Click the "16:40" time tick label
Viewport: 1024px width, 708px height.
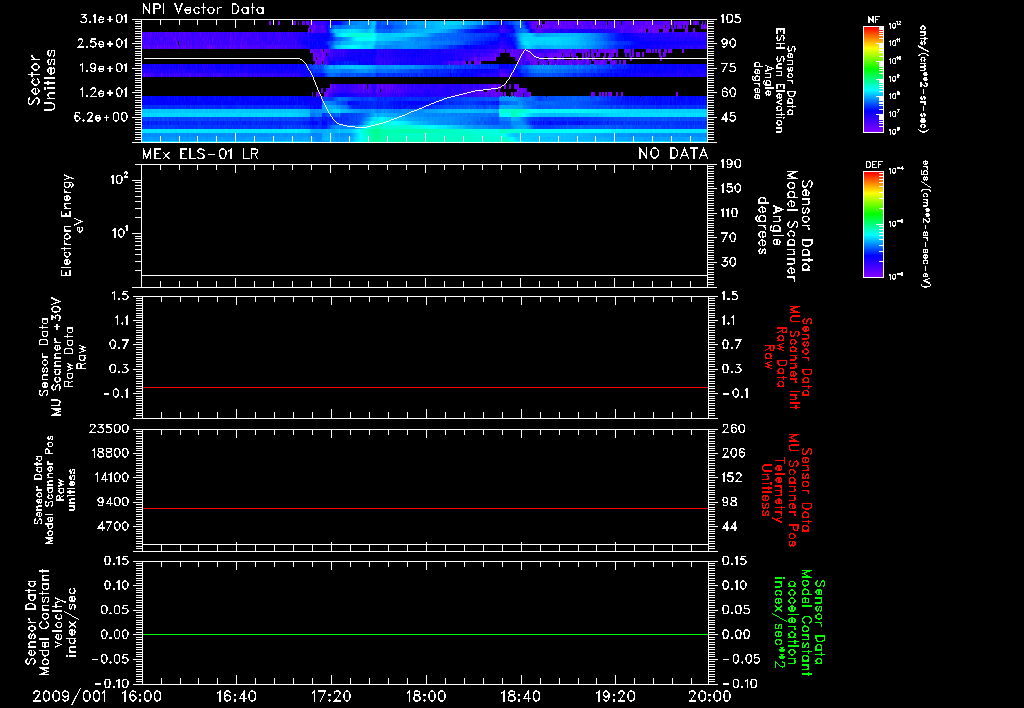coord(236,697)
